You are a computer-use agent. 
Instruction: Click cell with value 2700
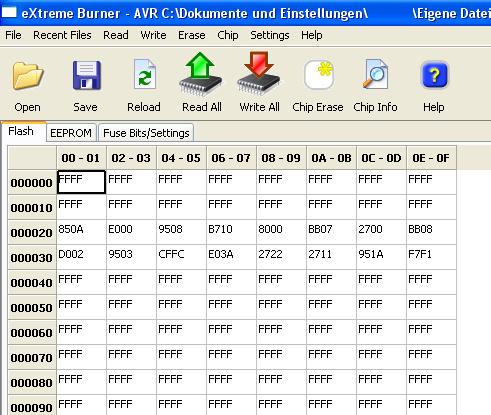381,232
